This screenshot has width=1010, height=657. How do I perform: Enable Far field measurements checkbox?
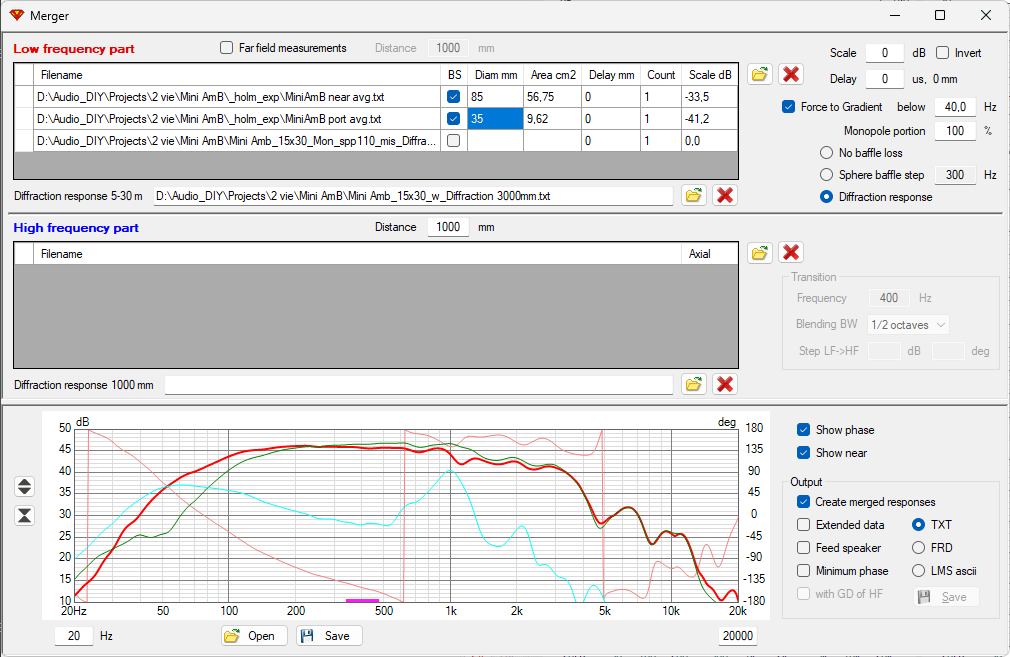[x=226, y=48]
